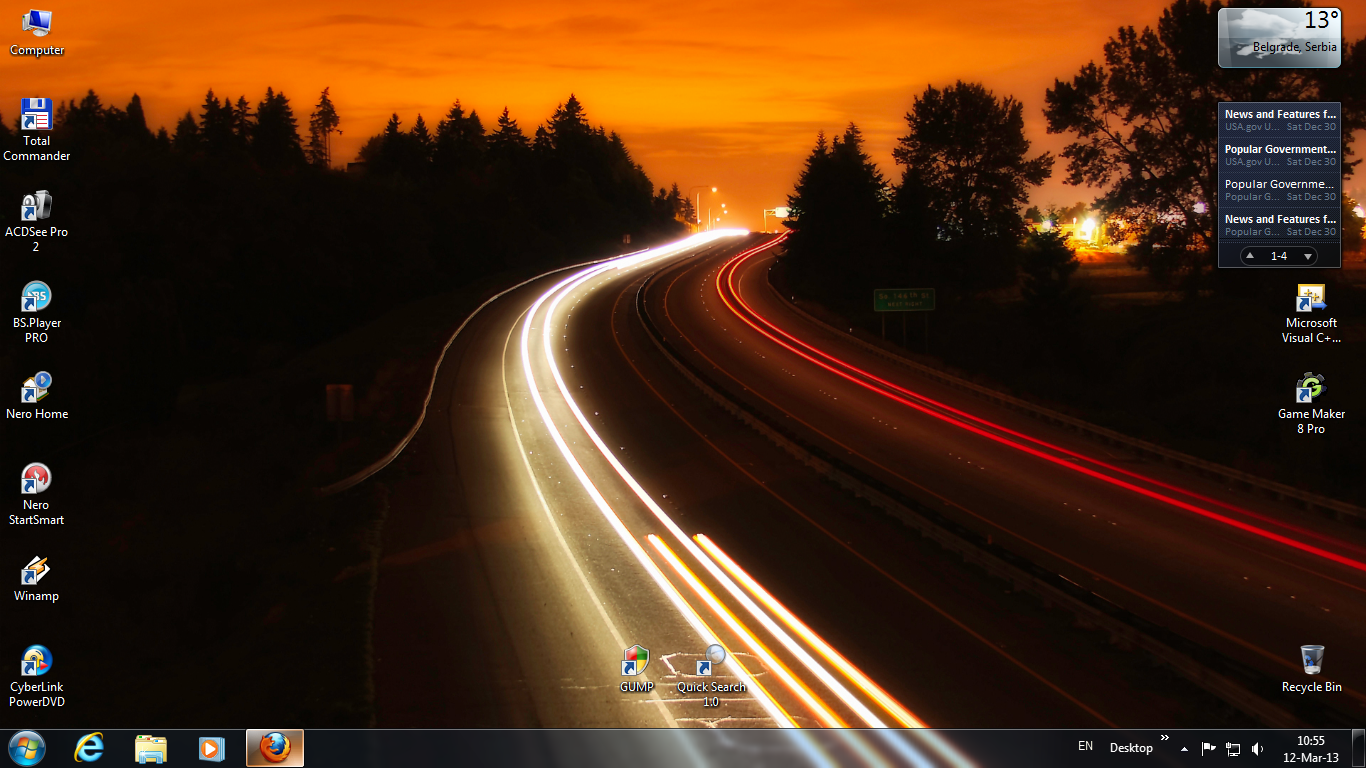Open the Windows Start menu
This screenshot has width=1366, height=768.
27,748
